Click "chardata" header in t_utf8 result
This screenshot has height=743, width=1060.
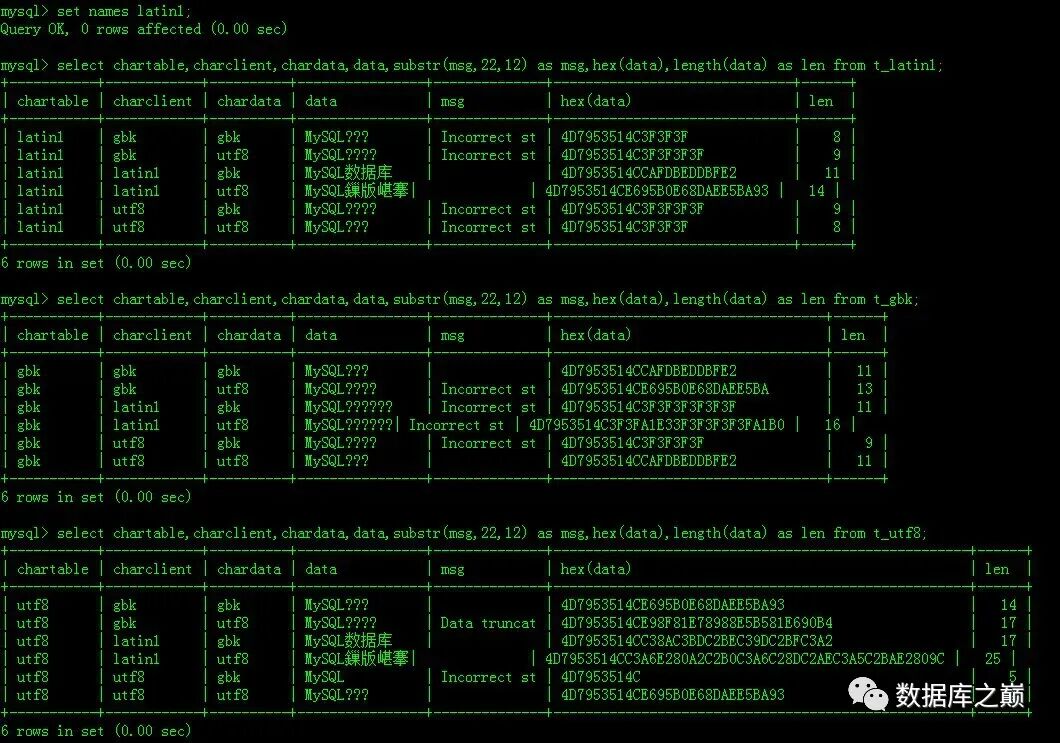pyautogui.click(x=249, y=569)
